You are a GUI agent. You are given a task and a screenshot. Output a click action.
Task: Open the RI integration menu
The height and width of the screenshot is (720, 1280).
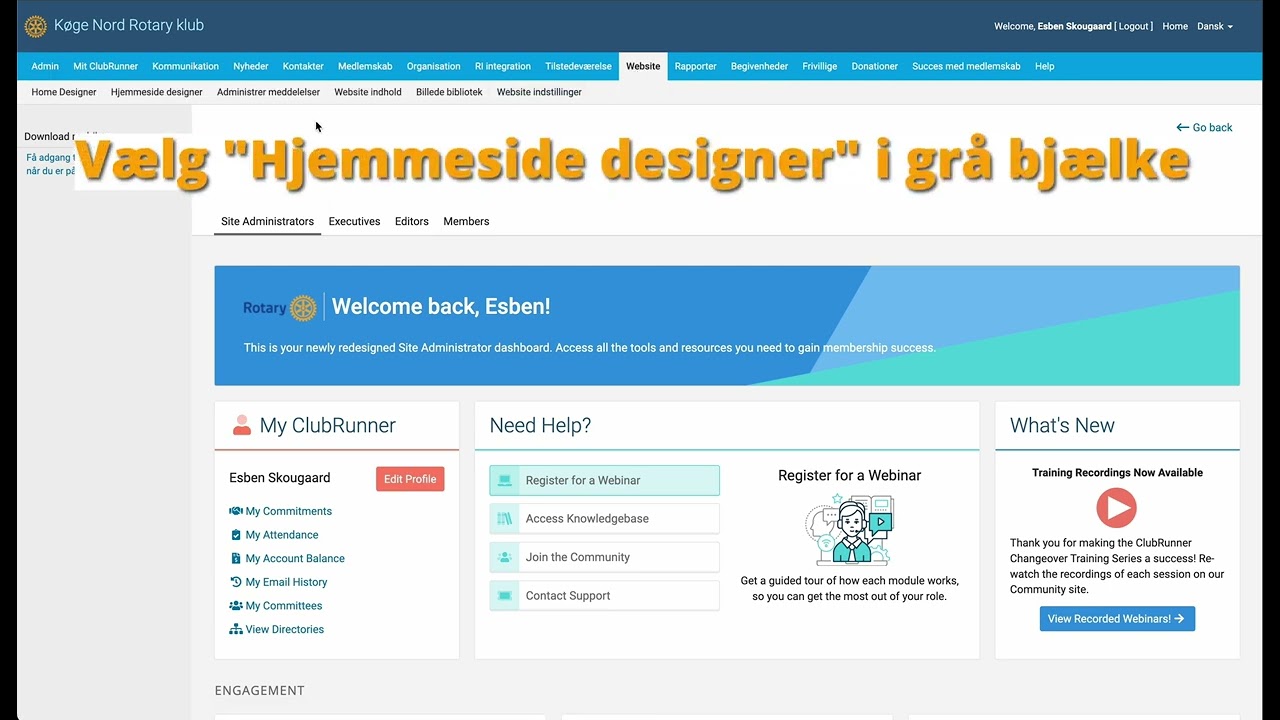[x=503, y=66]
